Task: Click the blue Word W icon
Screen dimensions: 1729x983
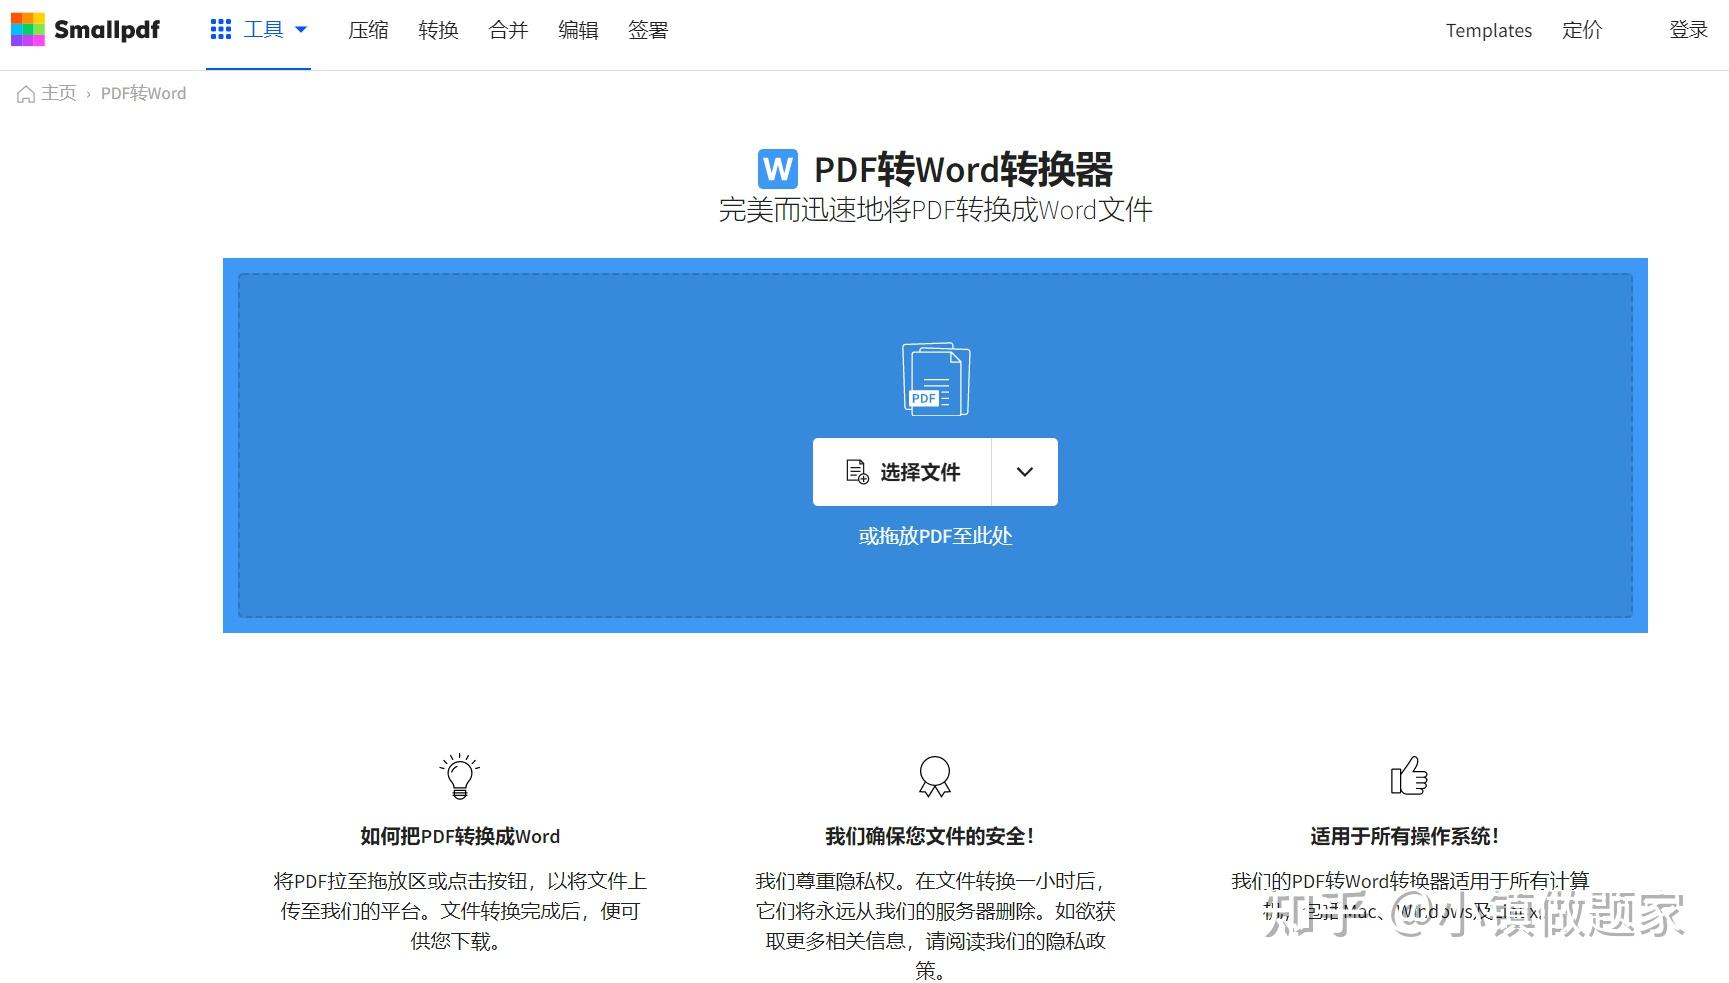Action: coord(777,169)
